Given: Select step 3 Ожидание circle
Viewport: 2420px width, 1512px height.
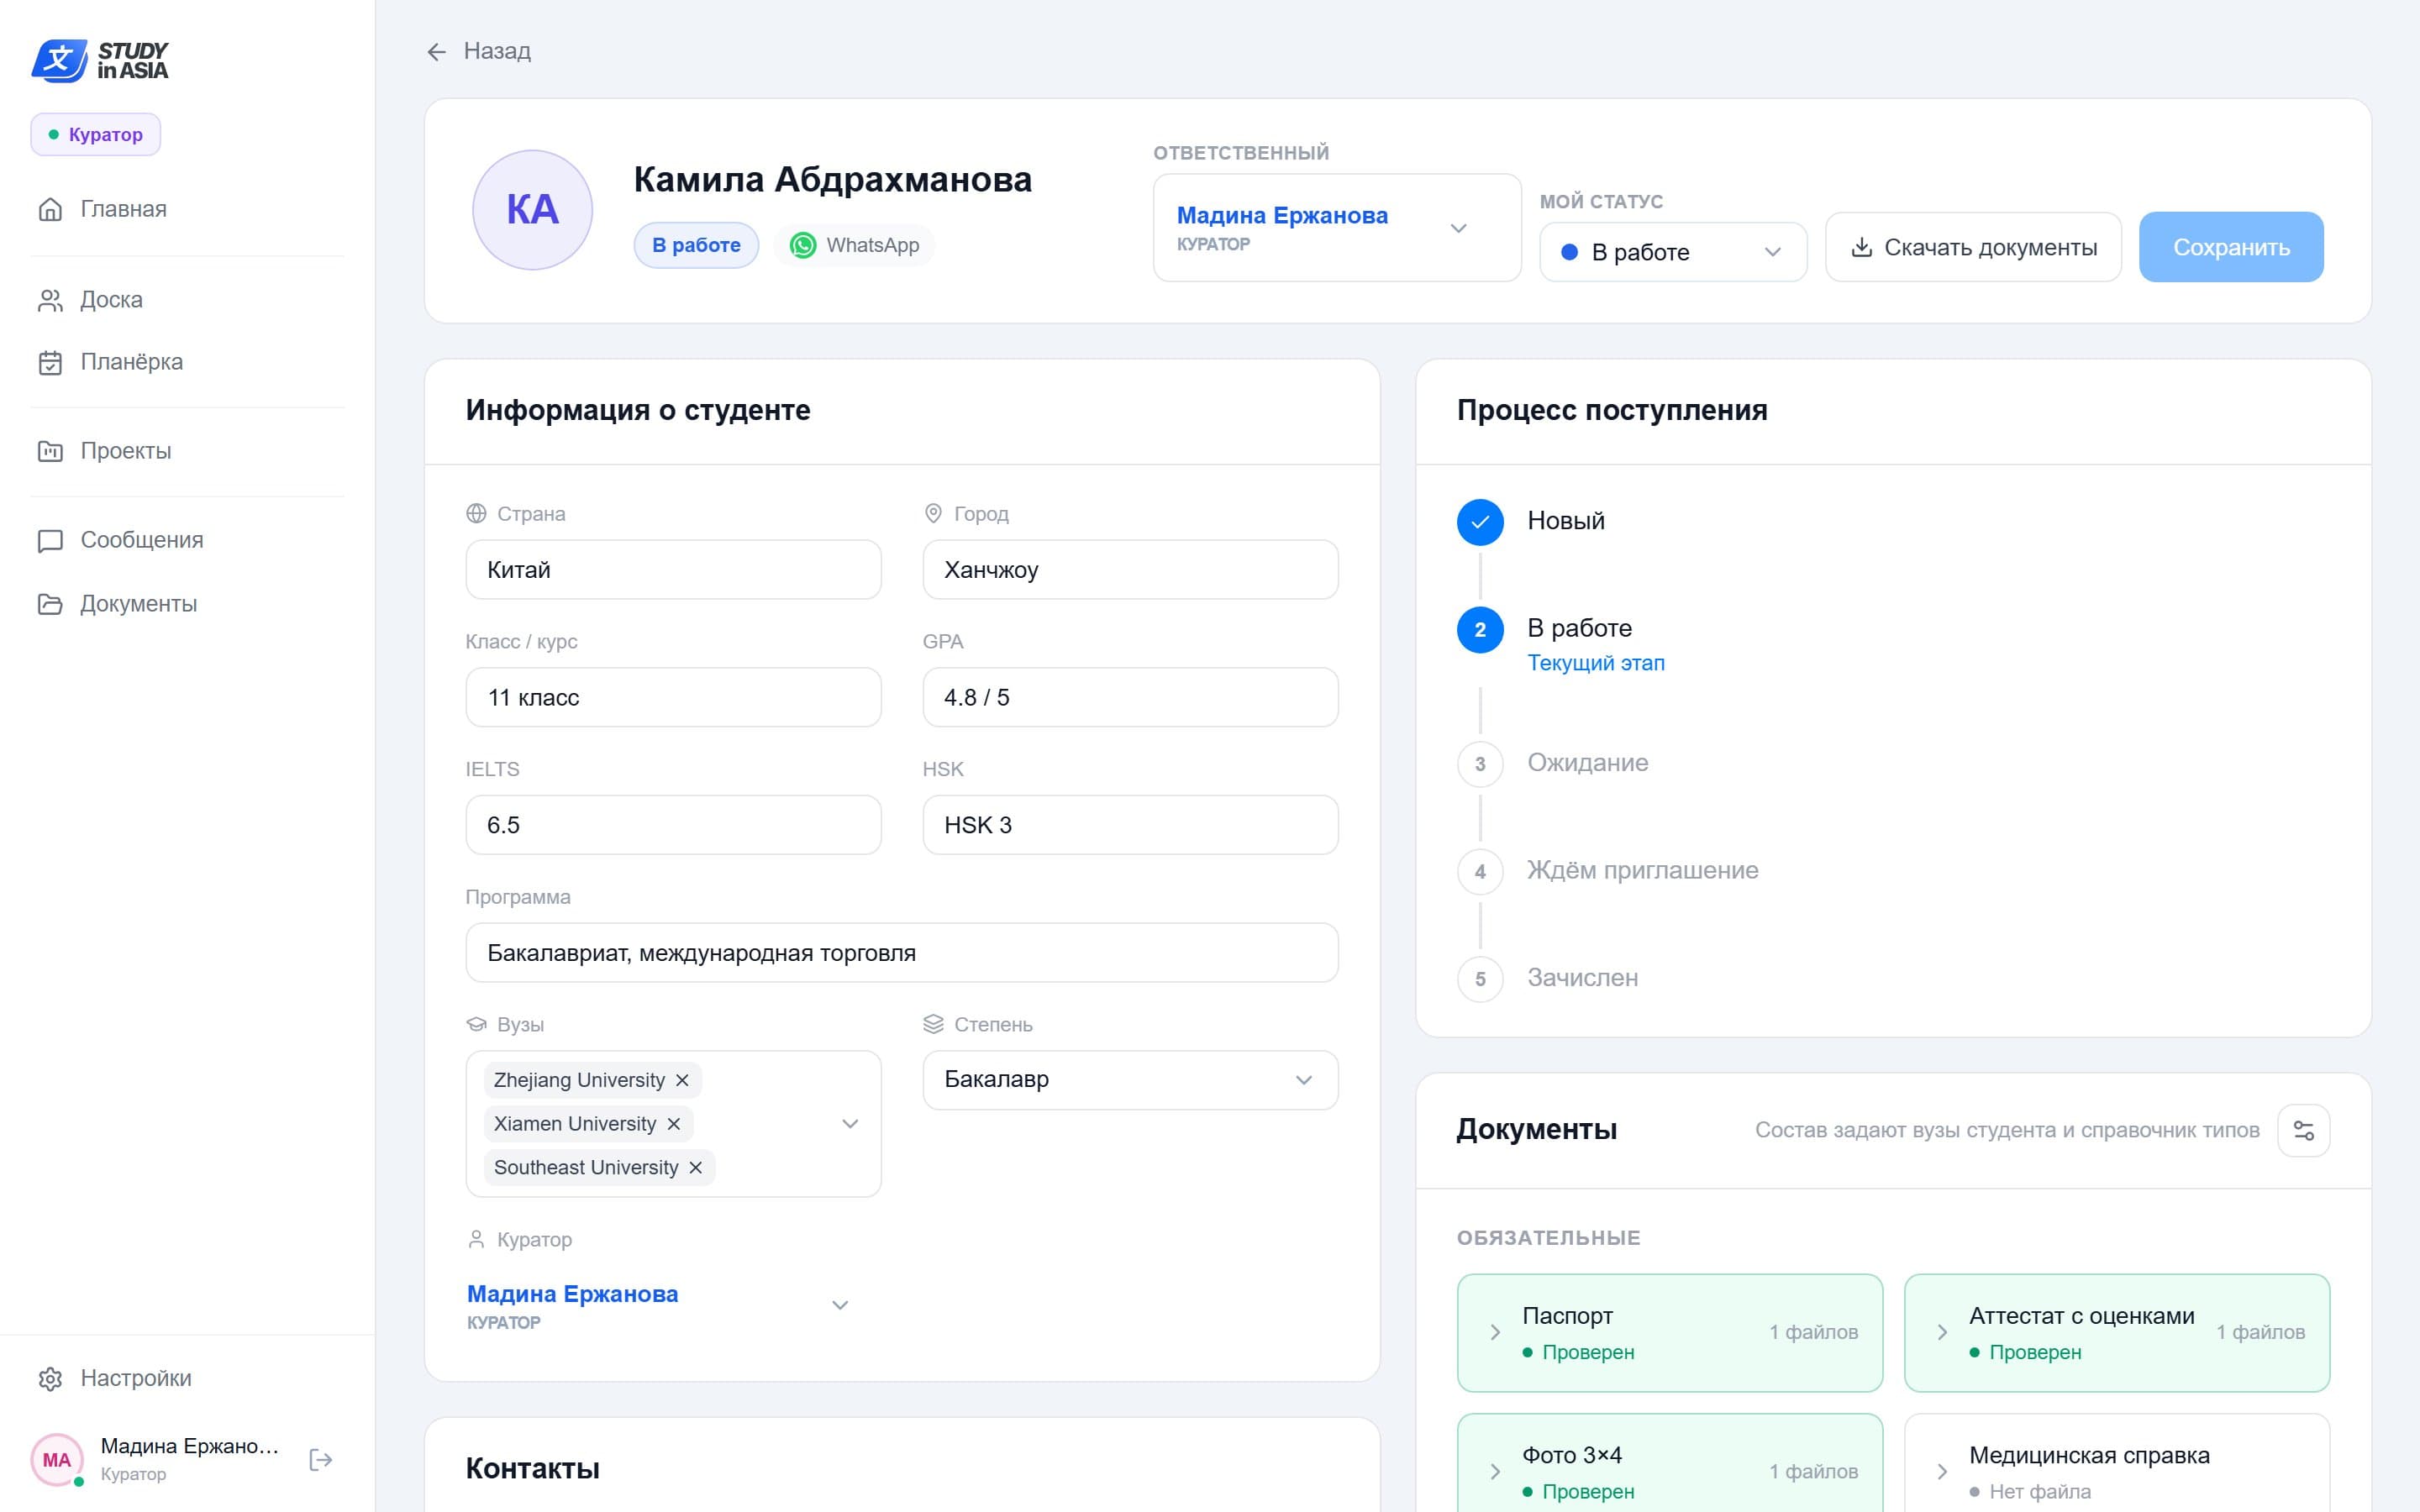Looking at the screenshot, I should click(1480, 764).
